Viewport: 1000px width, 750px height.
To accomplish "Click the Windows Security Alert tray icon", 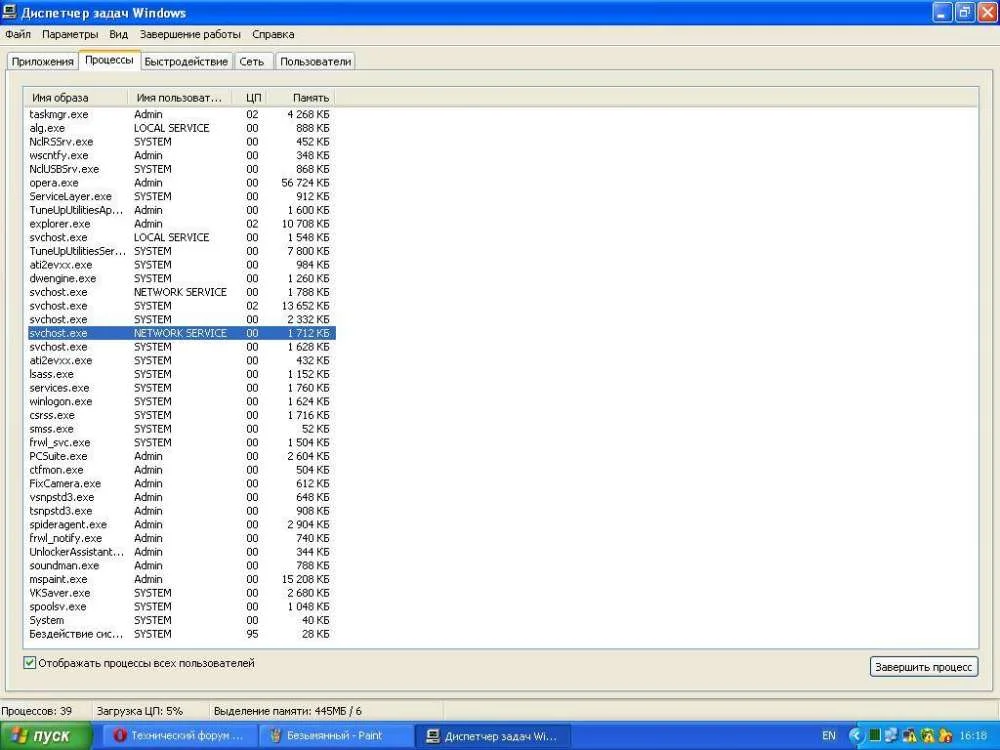I will click(946, 735).
